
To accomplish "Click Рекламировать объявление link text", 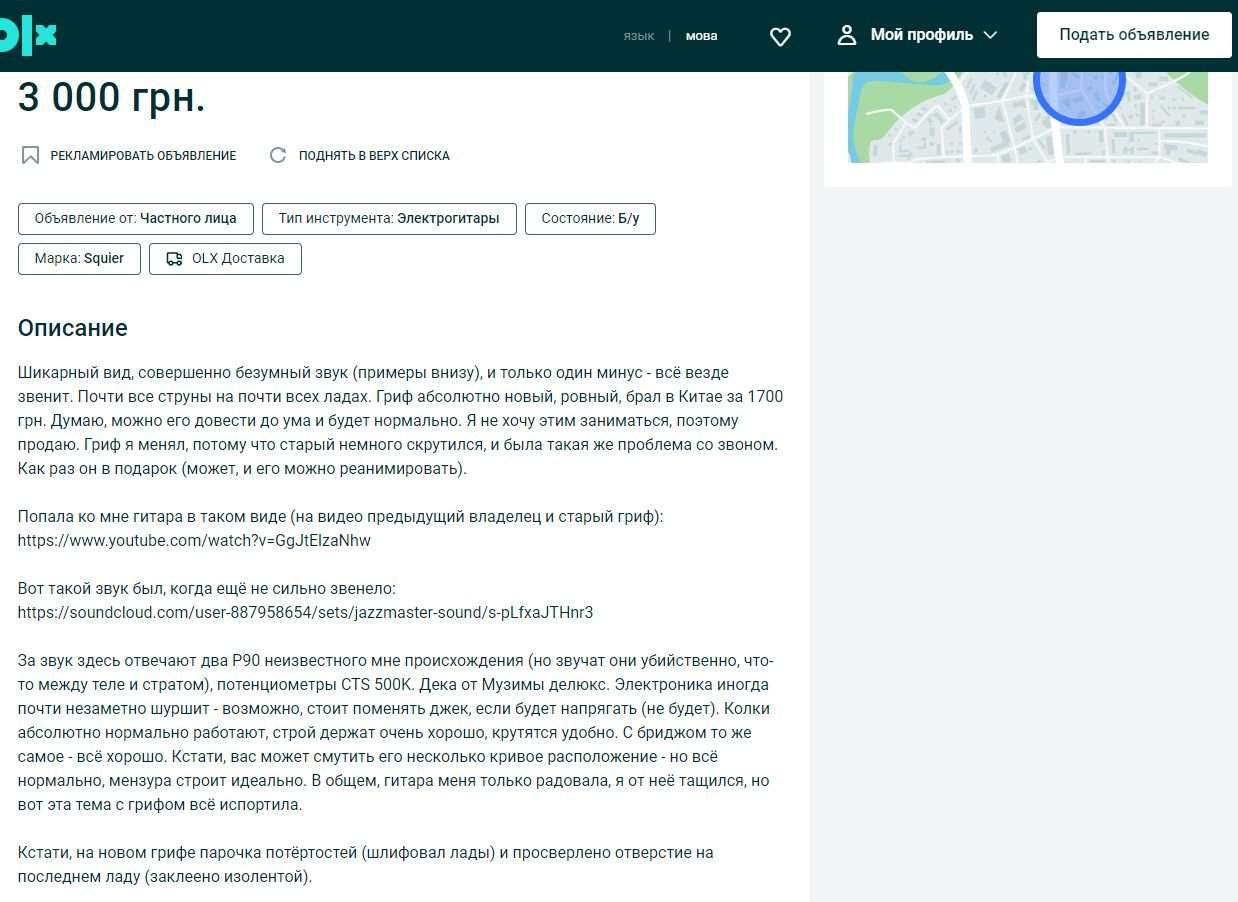I will click(143, 156).
